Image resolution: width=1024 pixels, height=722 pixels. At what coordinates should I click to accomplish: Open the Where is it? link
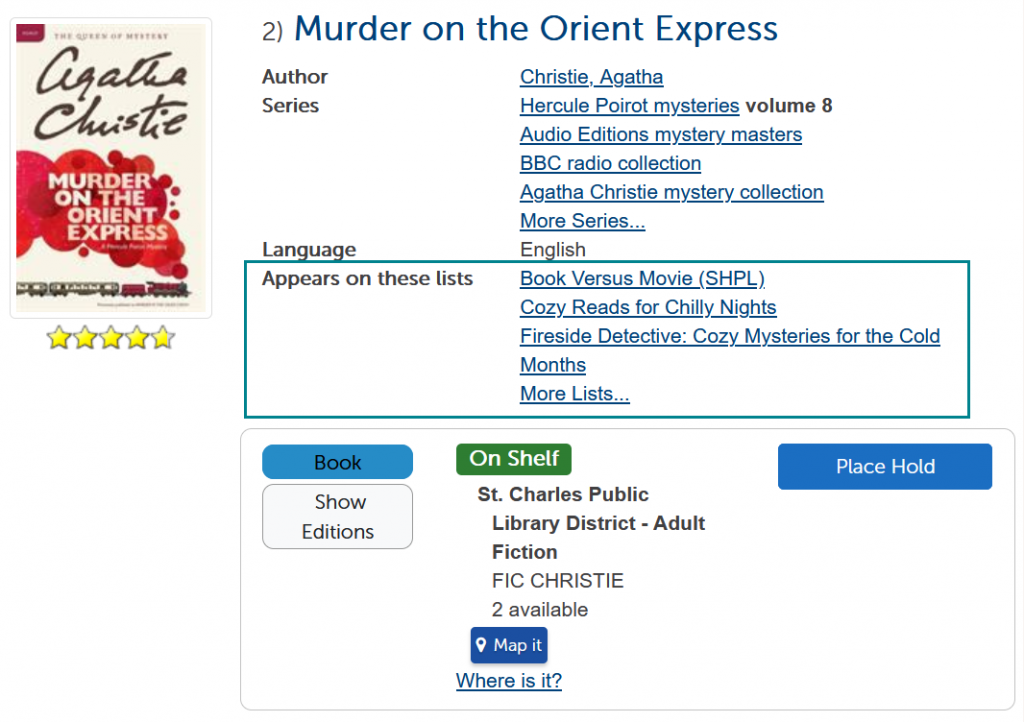[x=509, y=681]
